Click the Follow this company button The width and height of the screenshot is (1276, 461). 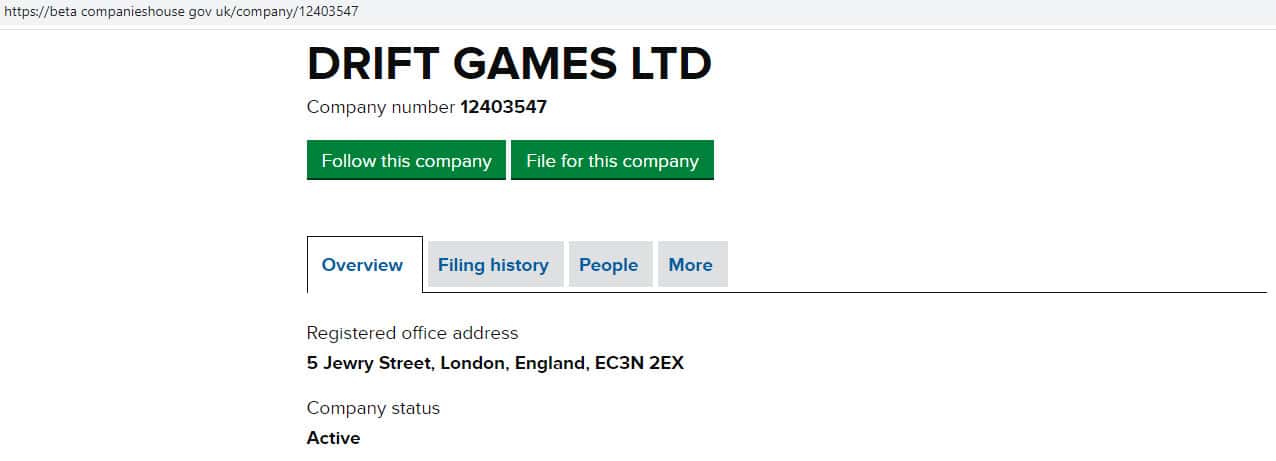406,161
